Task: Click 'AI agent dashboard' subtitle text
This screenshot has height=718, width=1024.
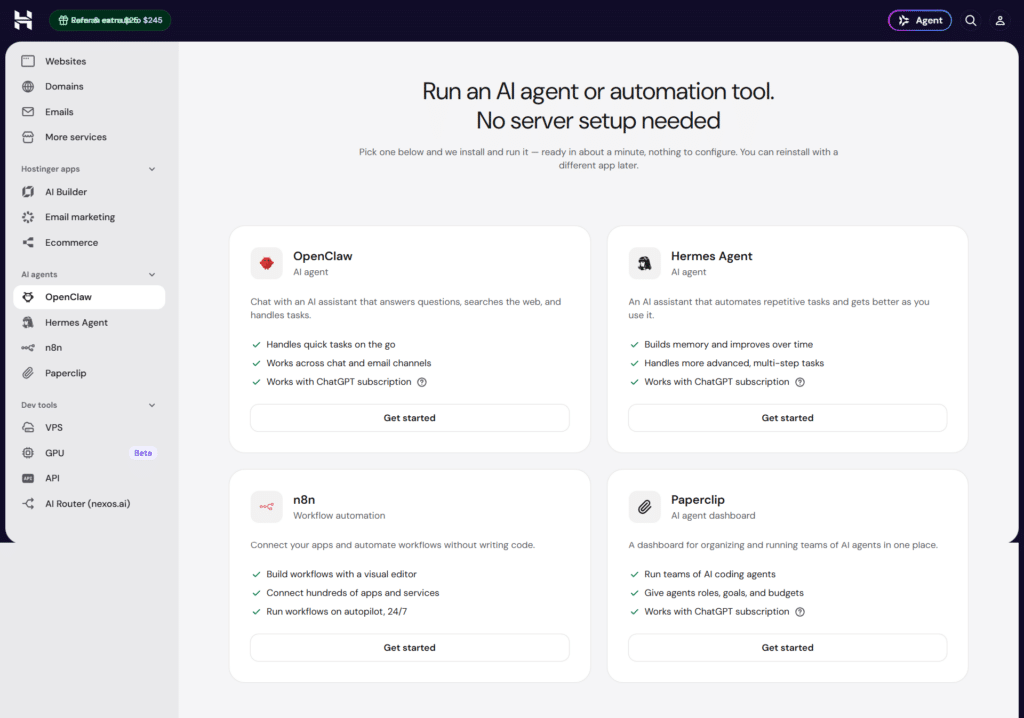Action: click(x=712, y=515)
